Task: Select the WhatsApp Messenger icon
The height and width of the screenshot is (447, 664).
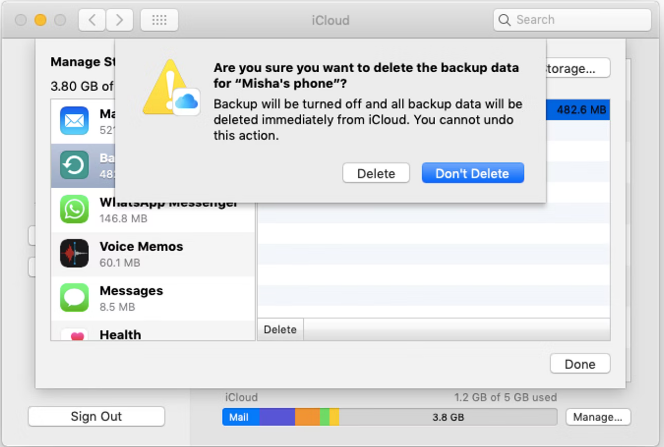Action: coord(74,209)
